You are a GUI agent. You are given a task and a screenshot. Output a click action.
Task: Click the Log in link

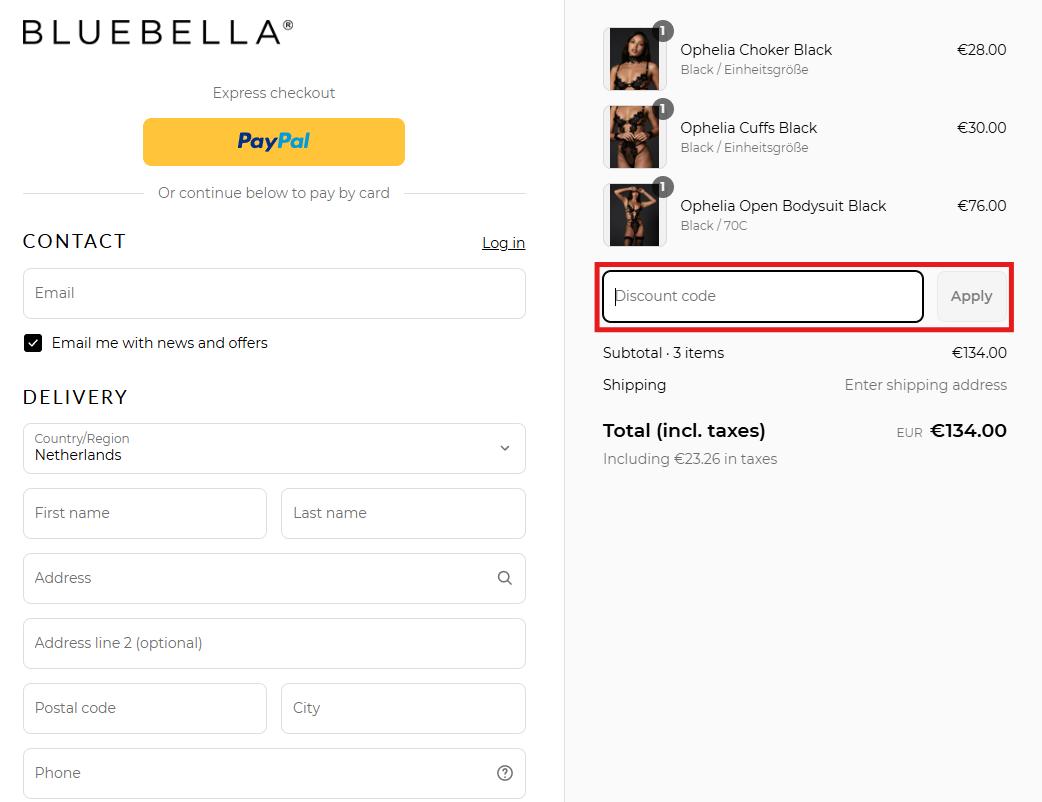[x=503, y=243]
